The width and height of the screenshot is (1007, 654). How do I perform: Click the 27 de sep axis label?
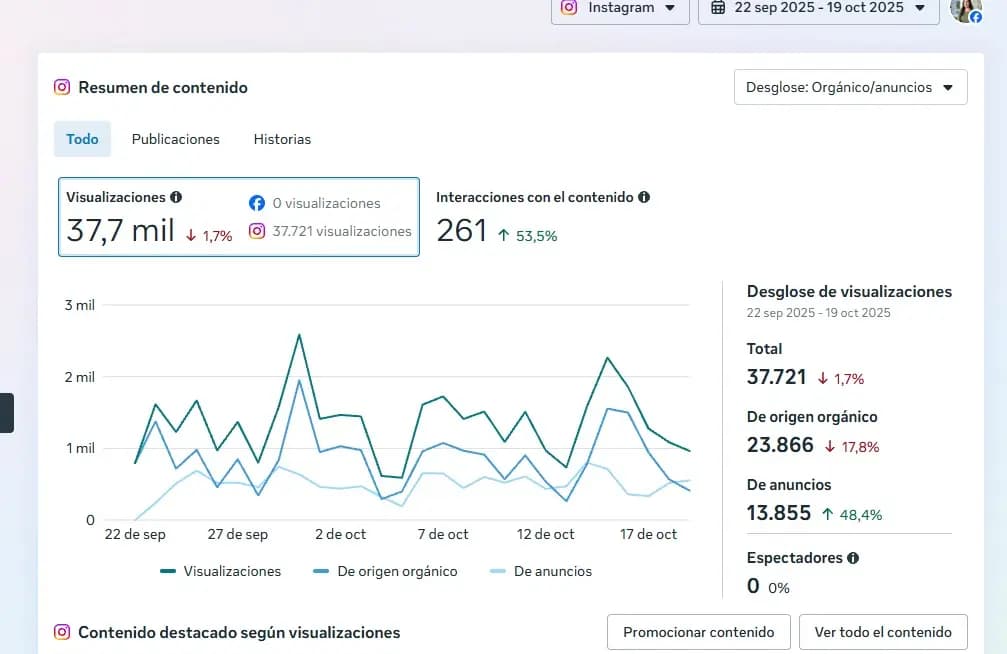click(238, 534)
